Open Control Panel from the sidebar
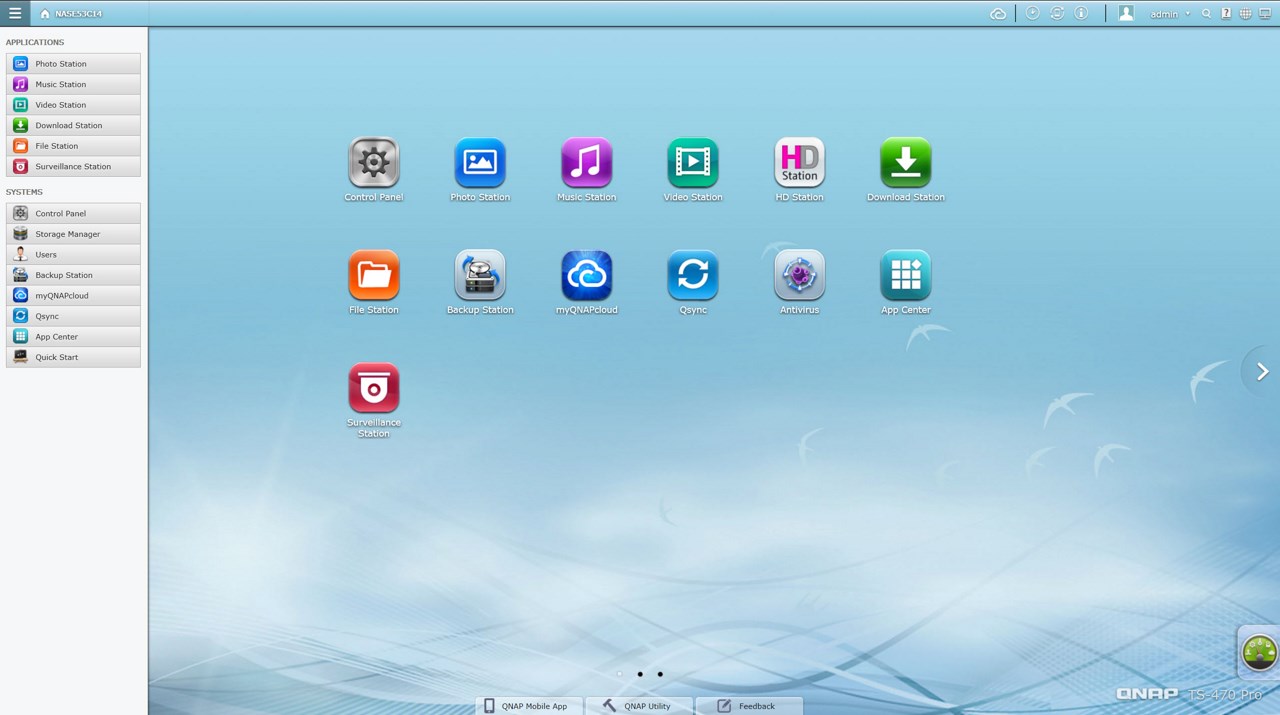 (x=73, y=213)
